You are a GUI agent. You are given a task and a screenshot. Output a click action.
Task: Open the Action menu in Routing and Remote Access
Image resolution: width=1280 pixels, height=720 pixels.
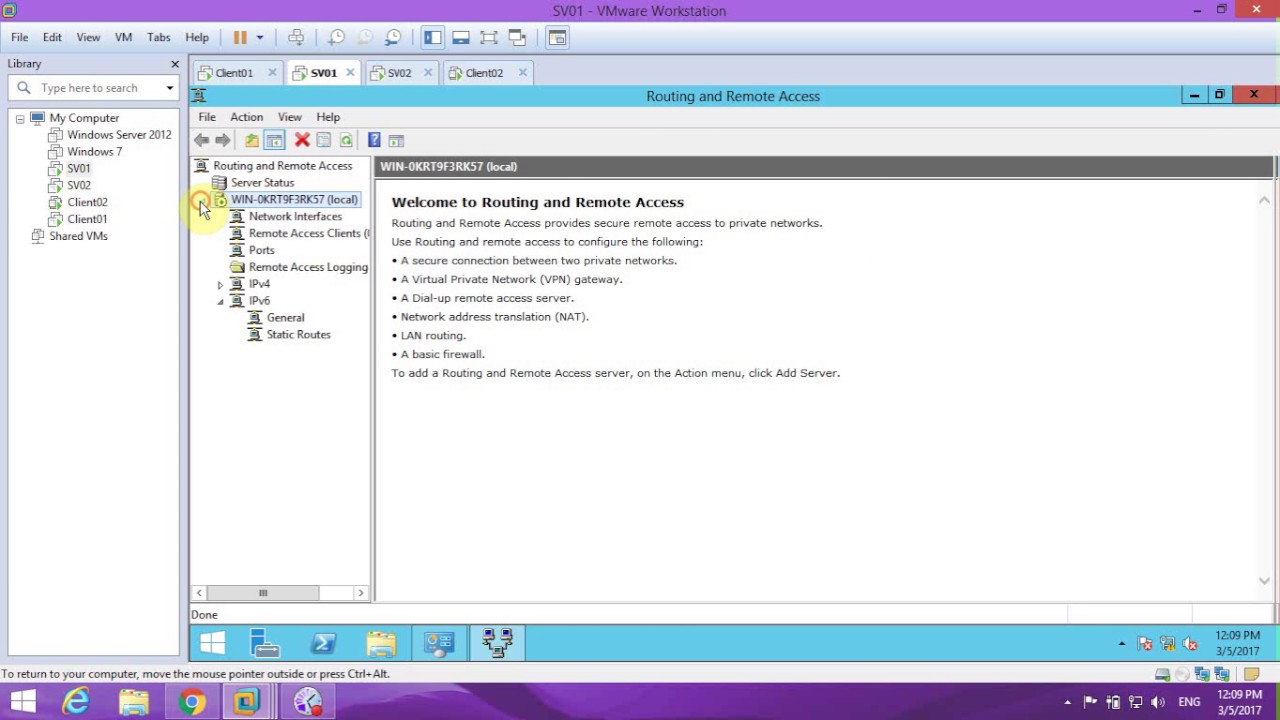246,117
